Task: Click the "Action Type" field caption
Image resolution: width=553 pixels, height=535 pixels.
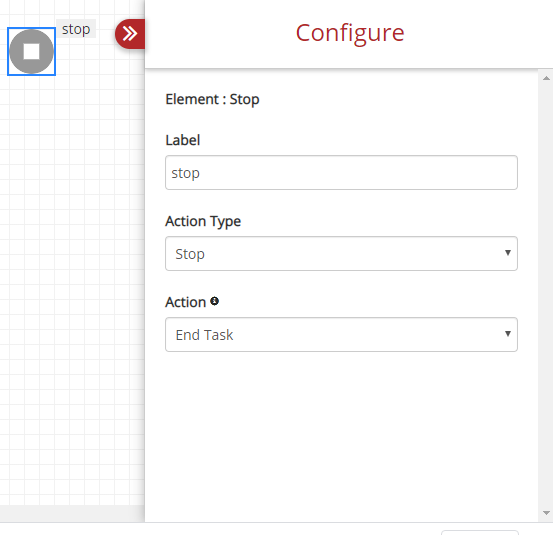Action: (203, 221)
